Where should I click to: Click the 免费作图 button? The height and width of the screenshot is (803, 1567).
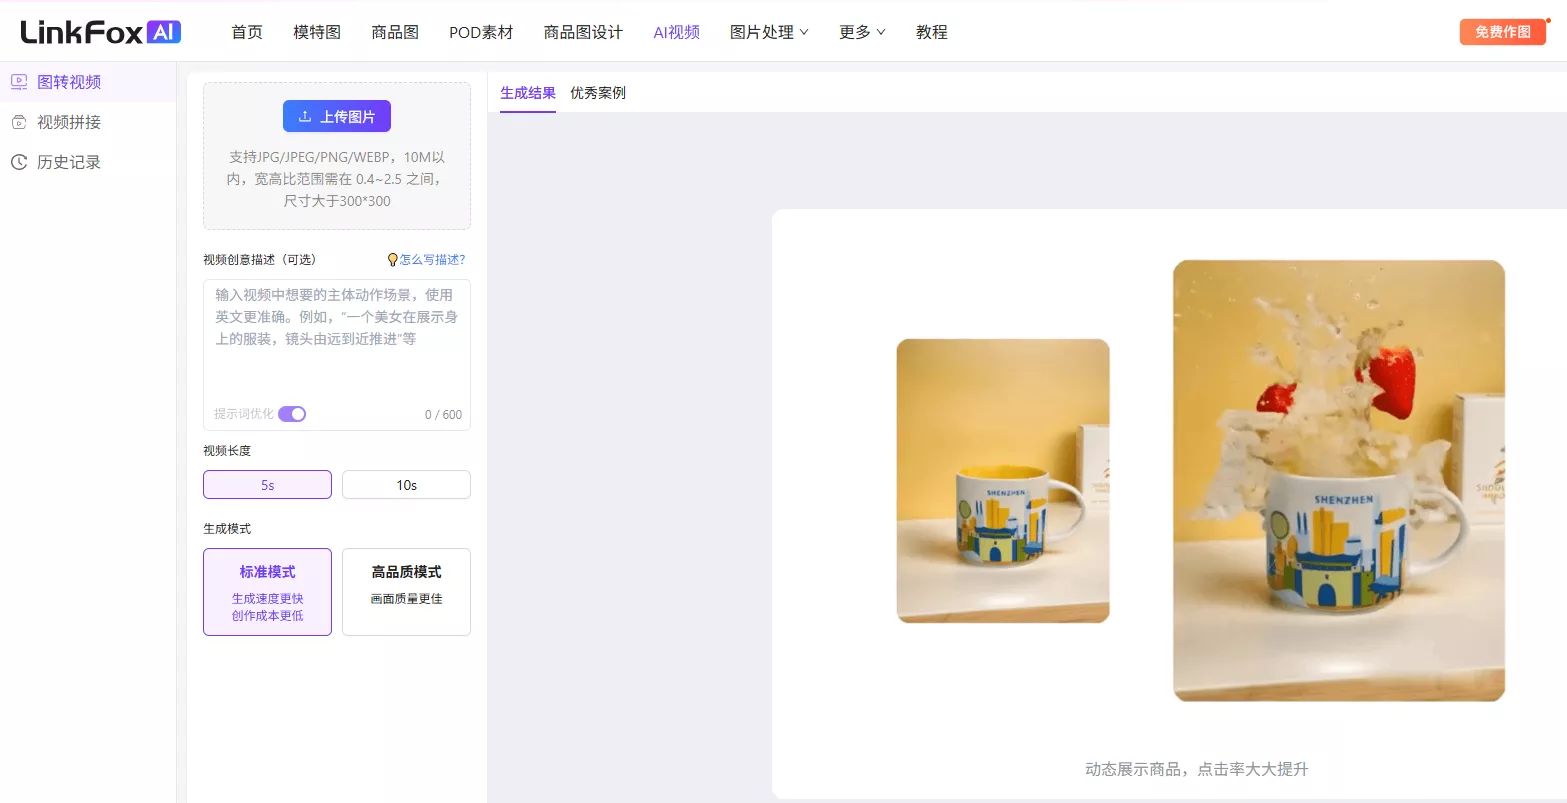1502,32
